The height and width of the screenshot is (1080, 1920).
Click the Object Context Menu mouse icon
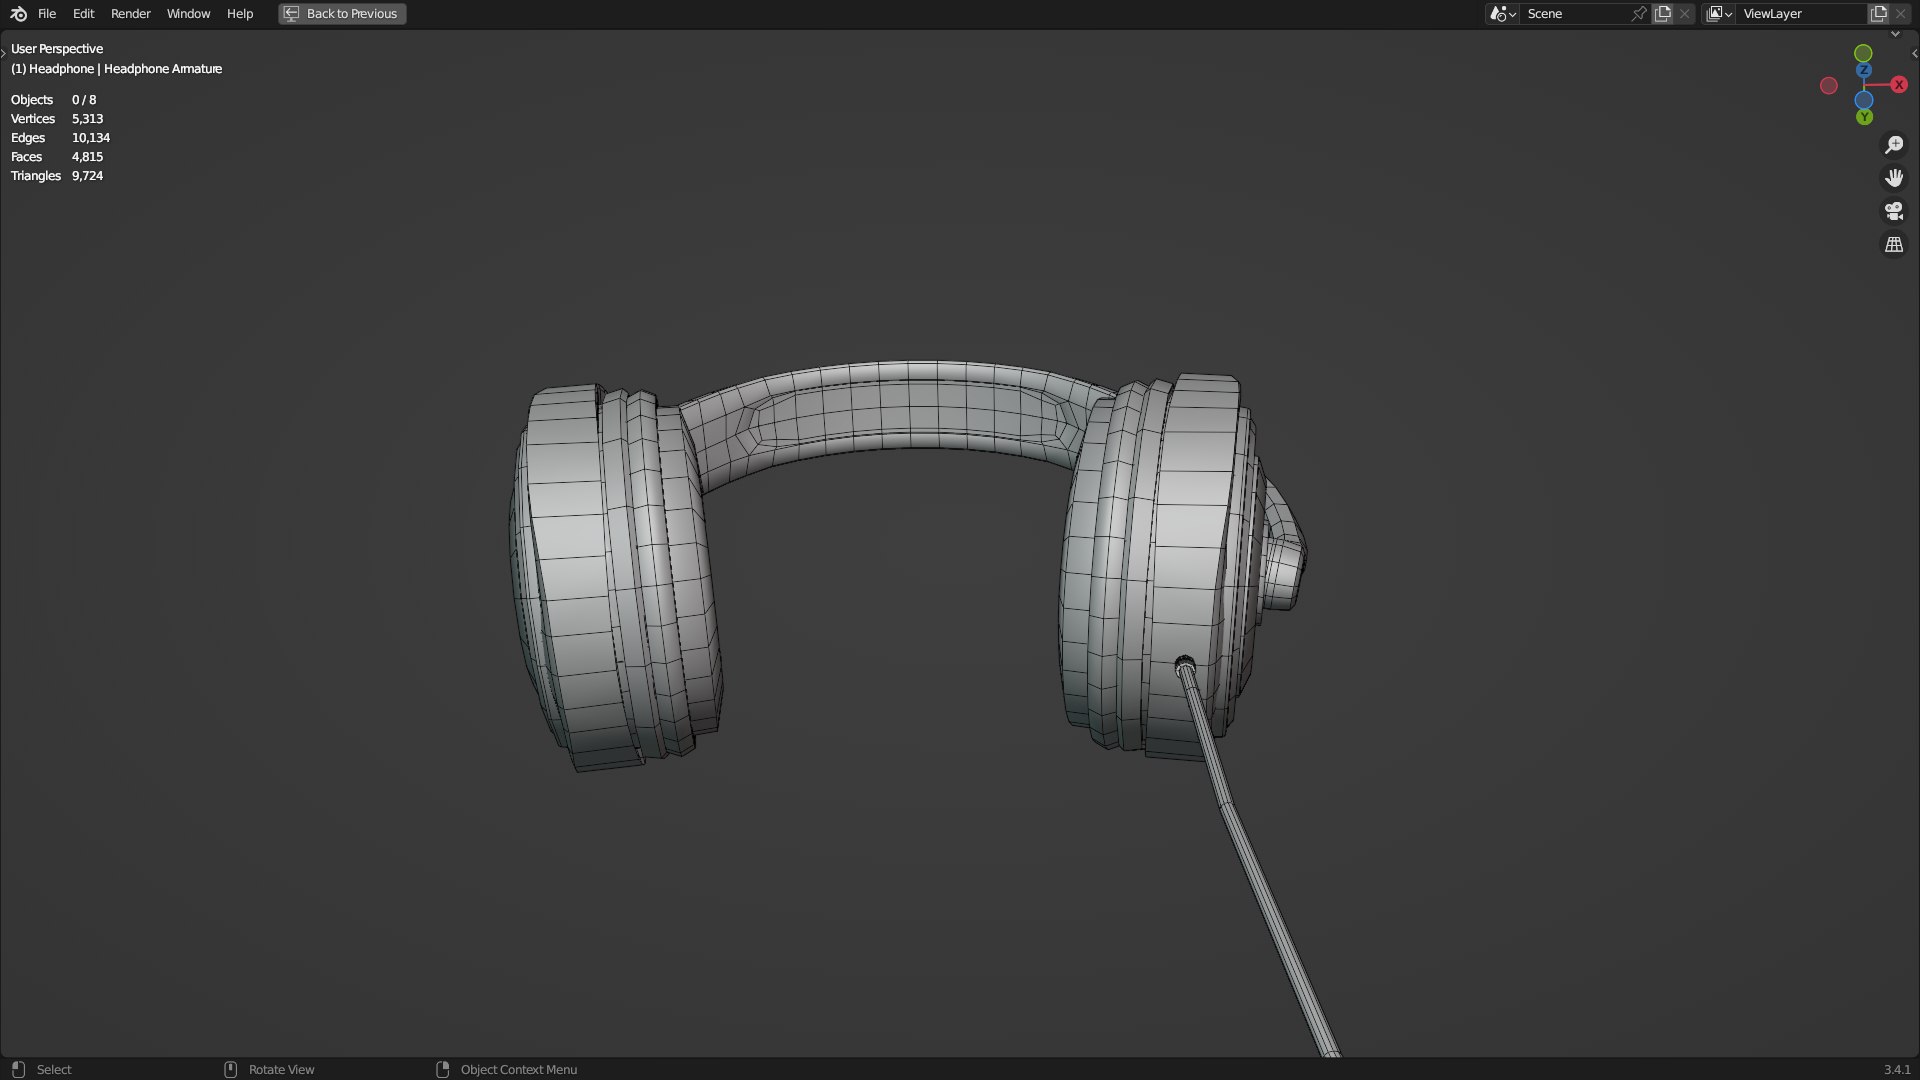tap(443, 1069)
